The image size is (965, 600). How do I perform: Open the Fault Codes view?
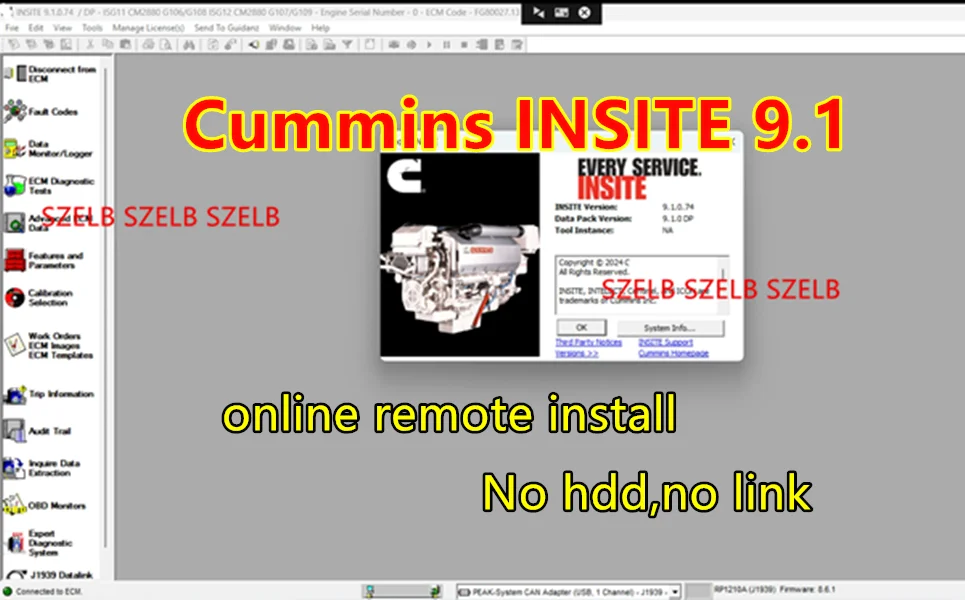click(41, 111)
